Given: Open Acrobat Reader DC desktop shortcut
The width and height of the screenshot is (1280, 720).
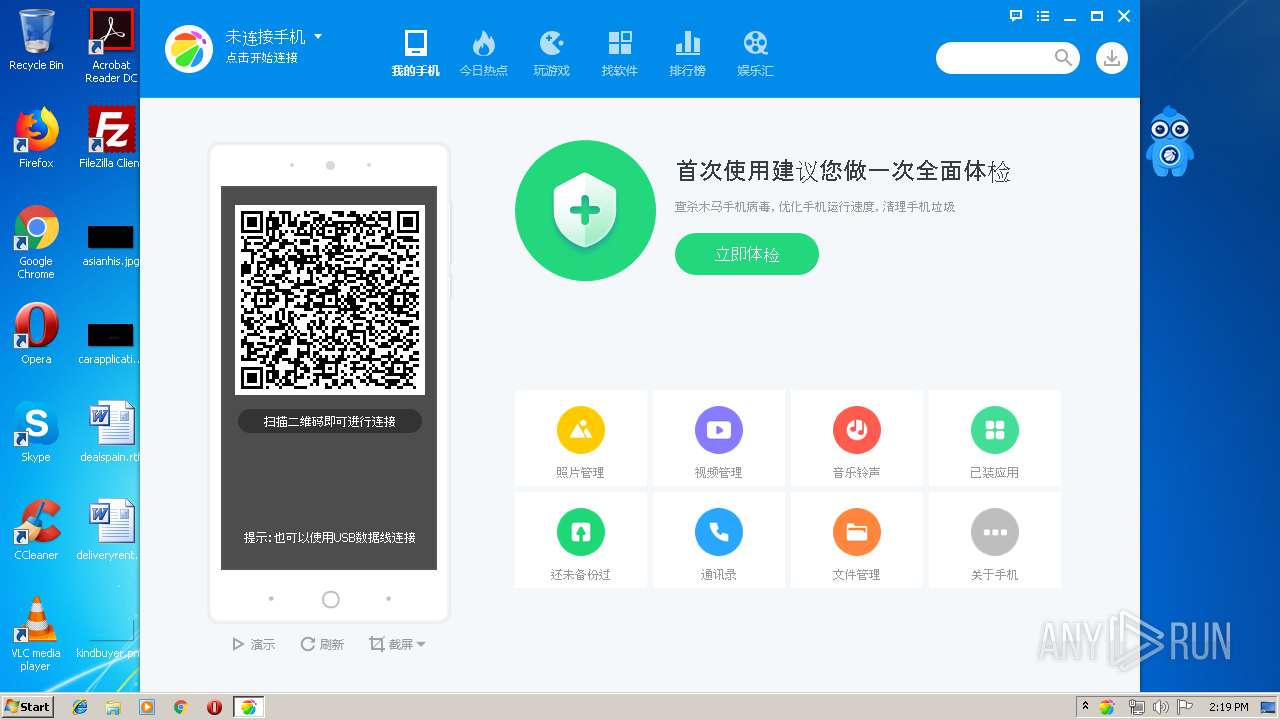Looking at the screenshot, I should tap(112, 46).
